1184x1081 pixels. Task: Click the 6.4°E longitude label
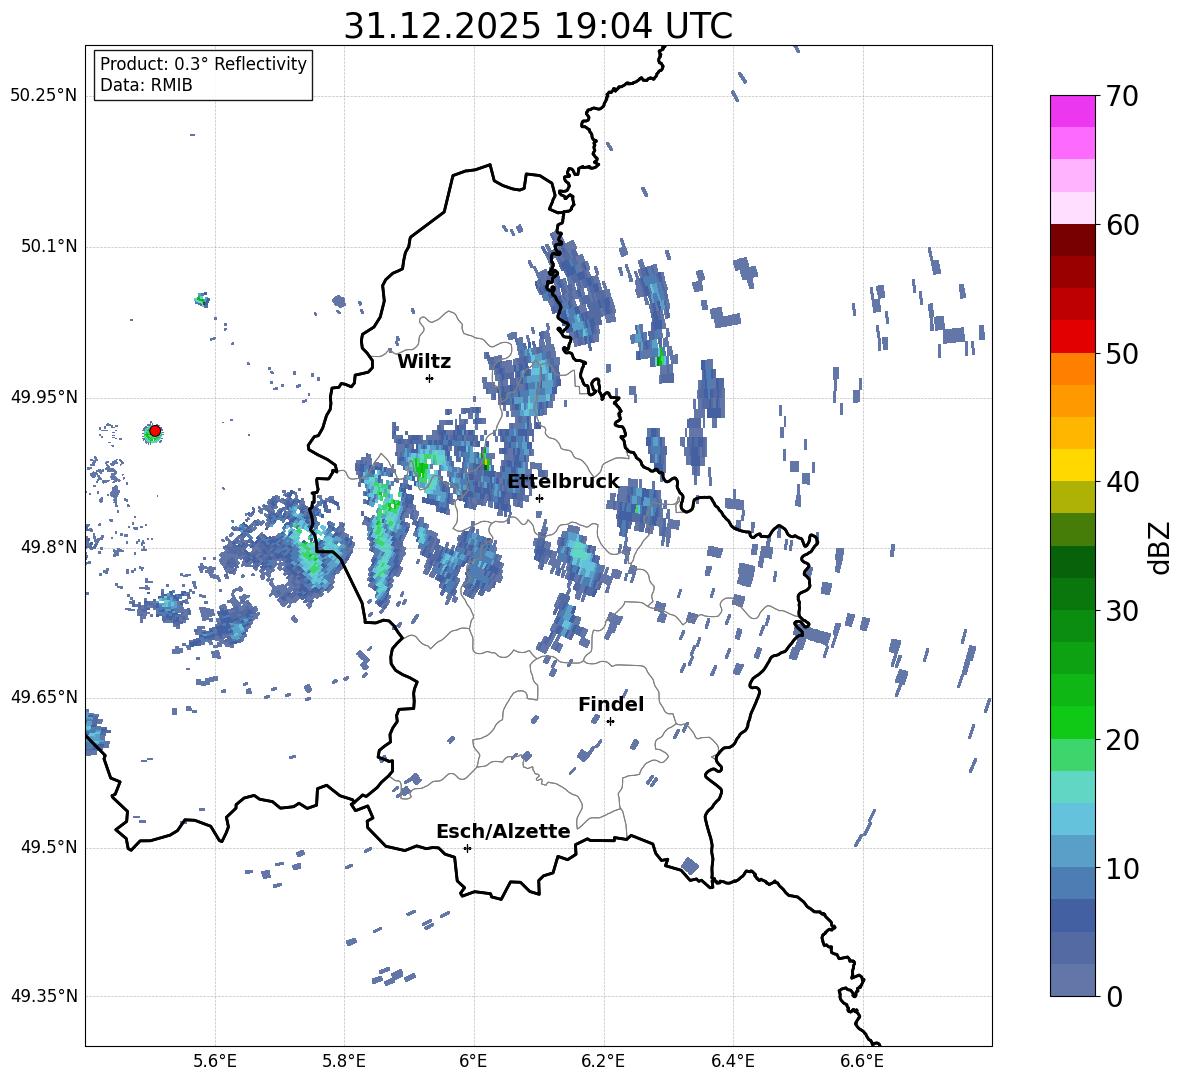click(x=732, y=1061)
